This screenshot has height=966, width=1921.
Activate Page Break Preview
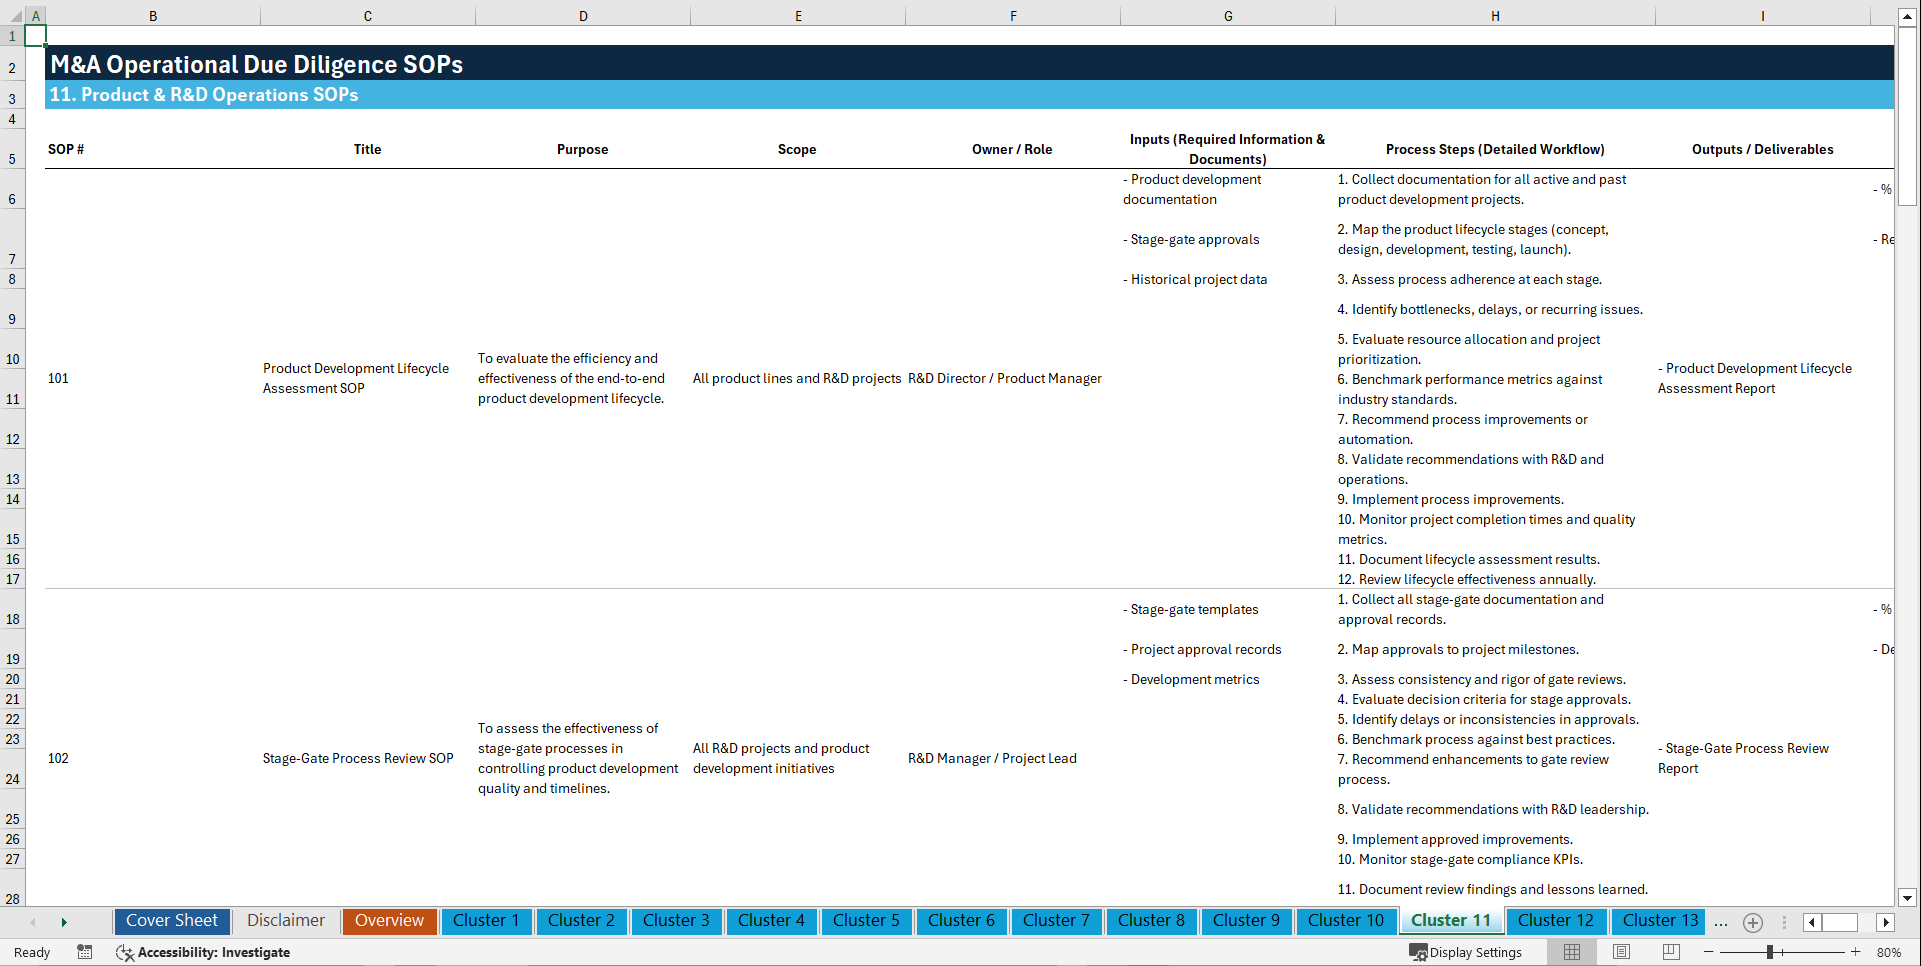[x=1670, y=952]
